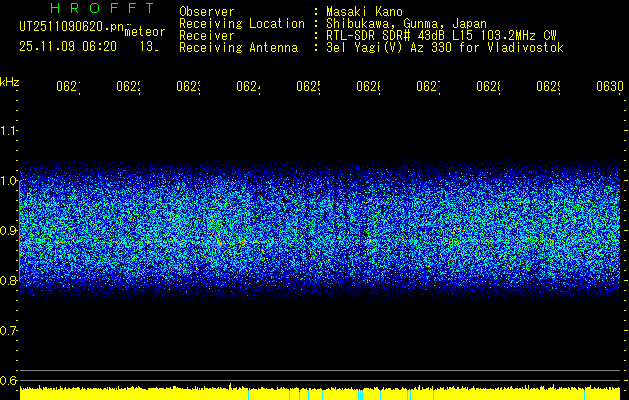Click the 0.6 frequency axis tick

tap(9, 381)
